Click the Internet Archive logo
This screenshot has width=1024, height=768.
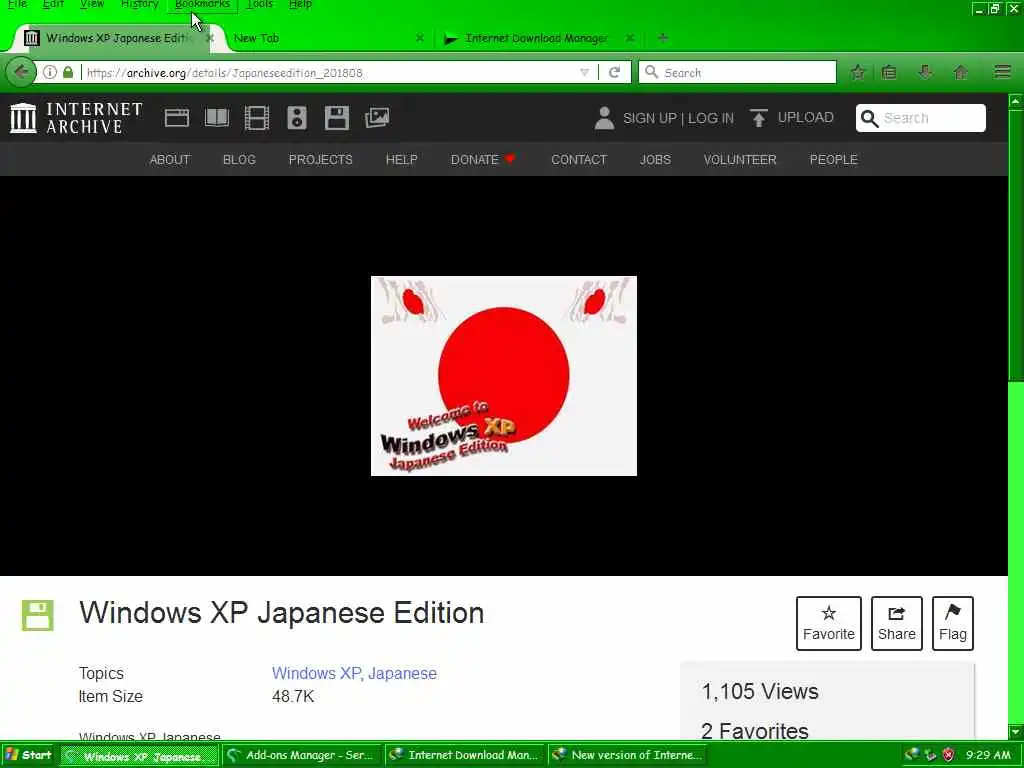[76, 118]
